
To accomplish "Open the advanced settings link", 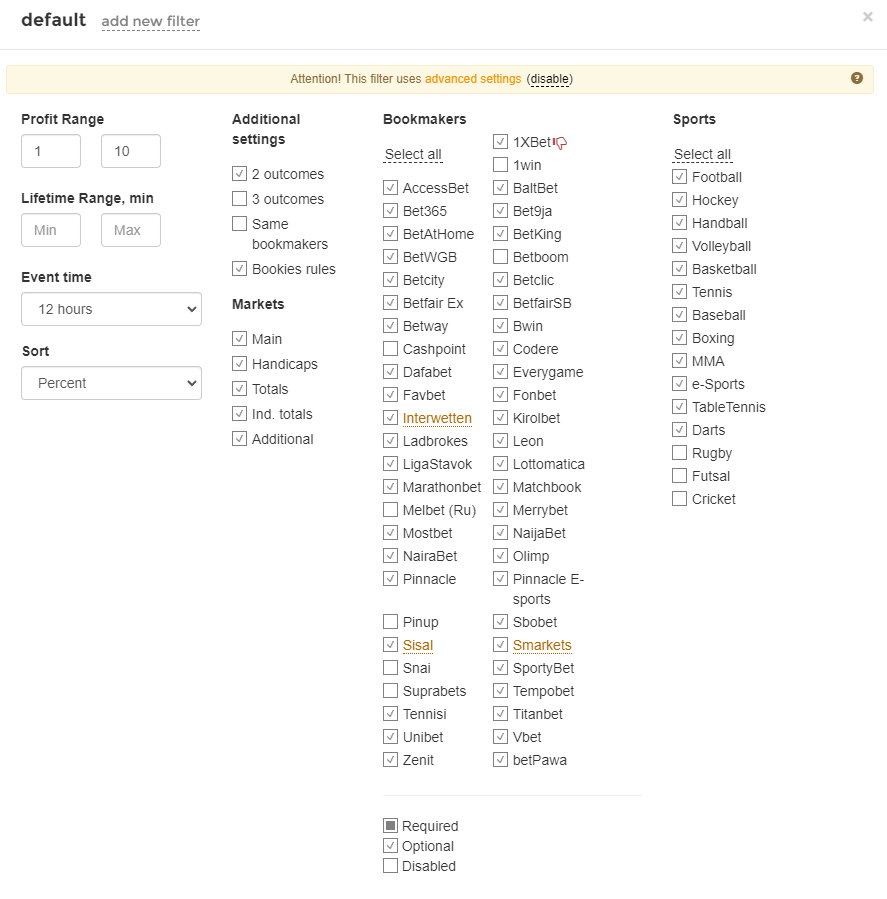I will pos(473,79).
